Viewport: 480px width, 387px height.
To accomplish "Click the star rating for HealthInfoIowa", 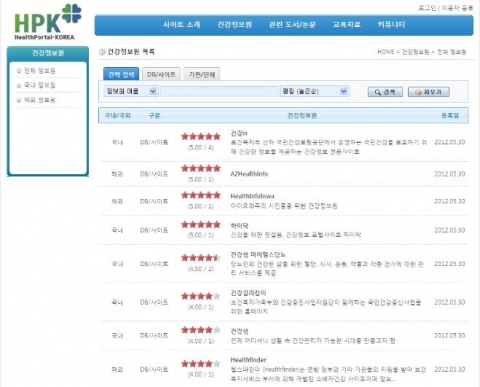I will 201,195.
